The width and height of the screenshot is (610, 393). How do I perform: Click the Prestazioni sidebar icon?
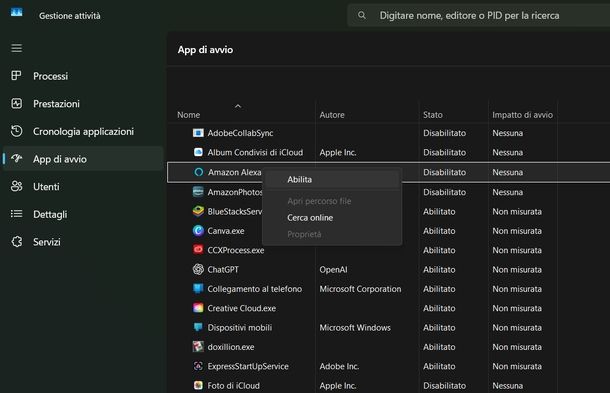pyautogui.click(x=16, y=104)
